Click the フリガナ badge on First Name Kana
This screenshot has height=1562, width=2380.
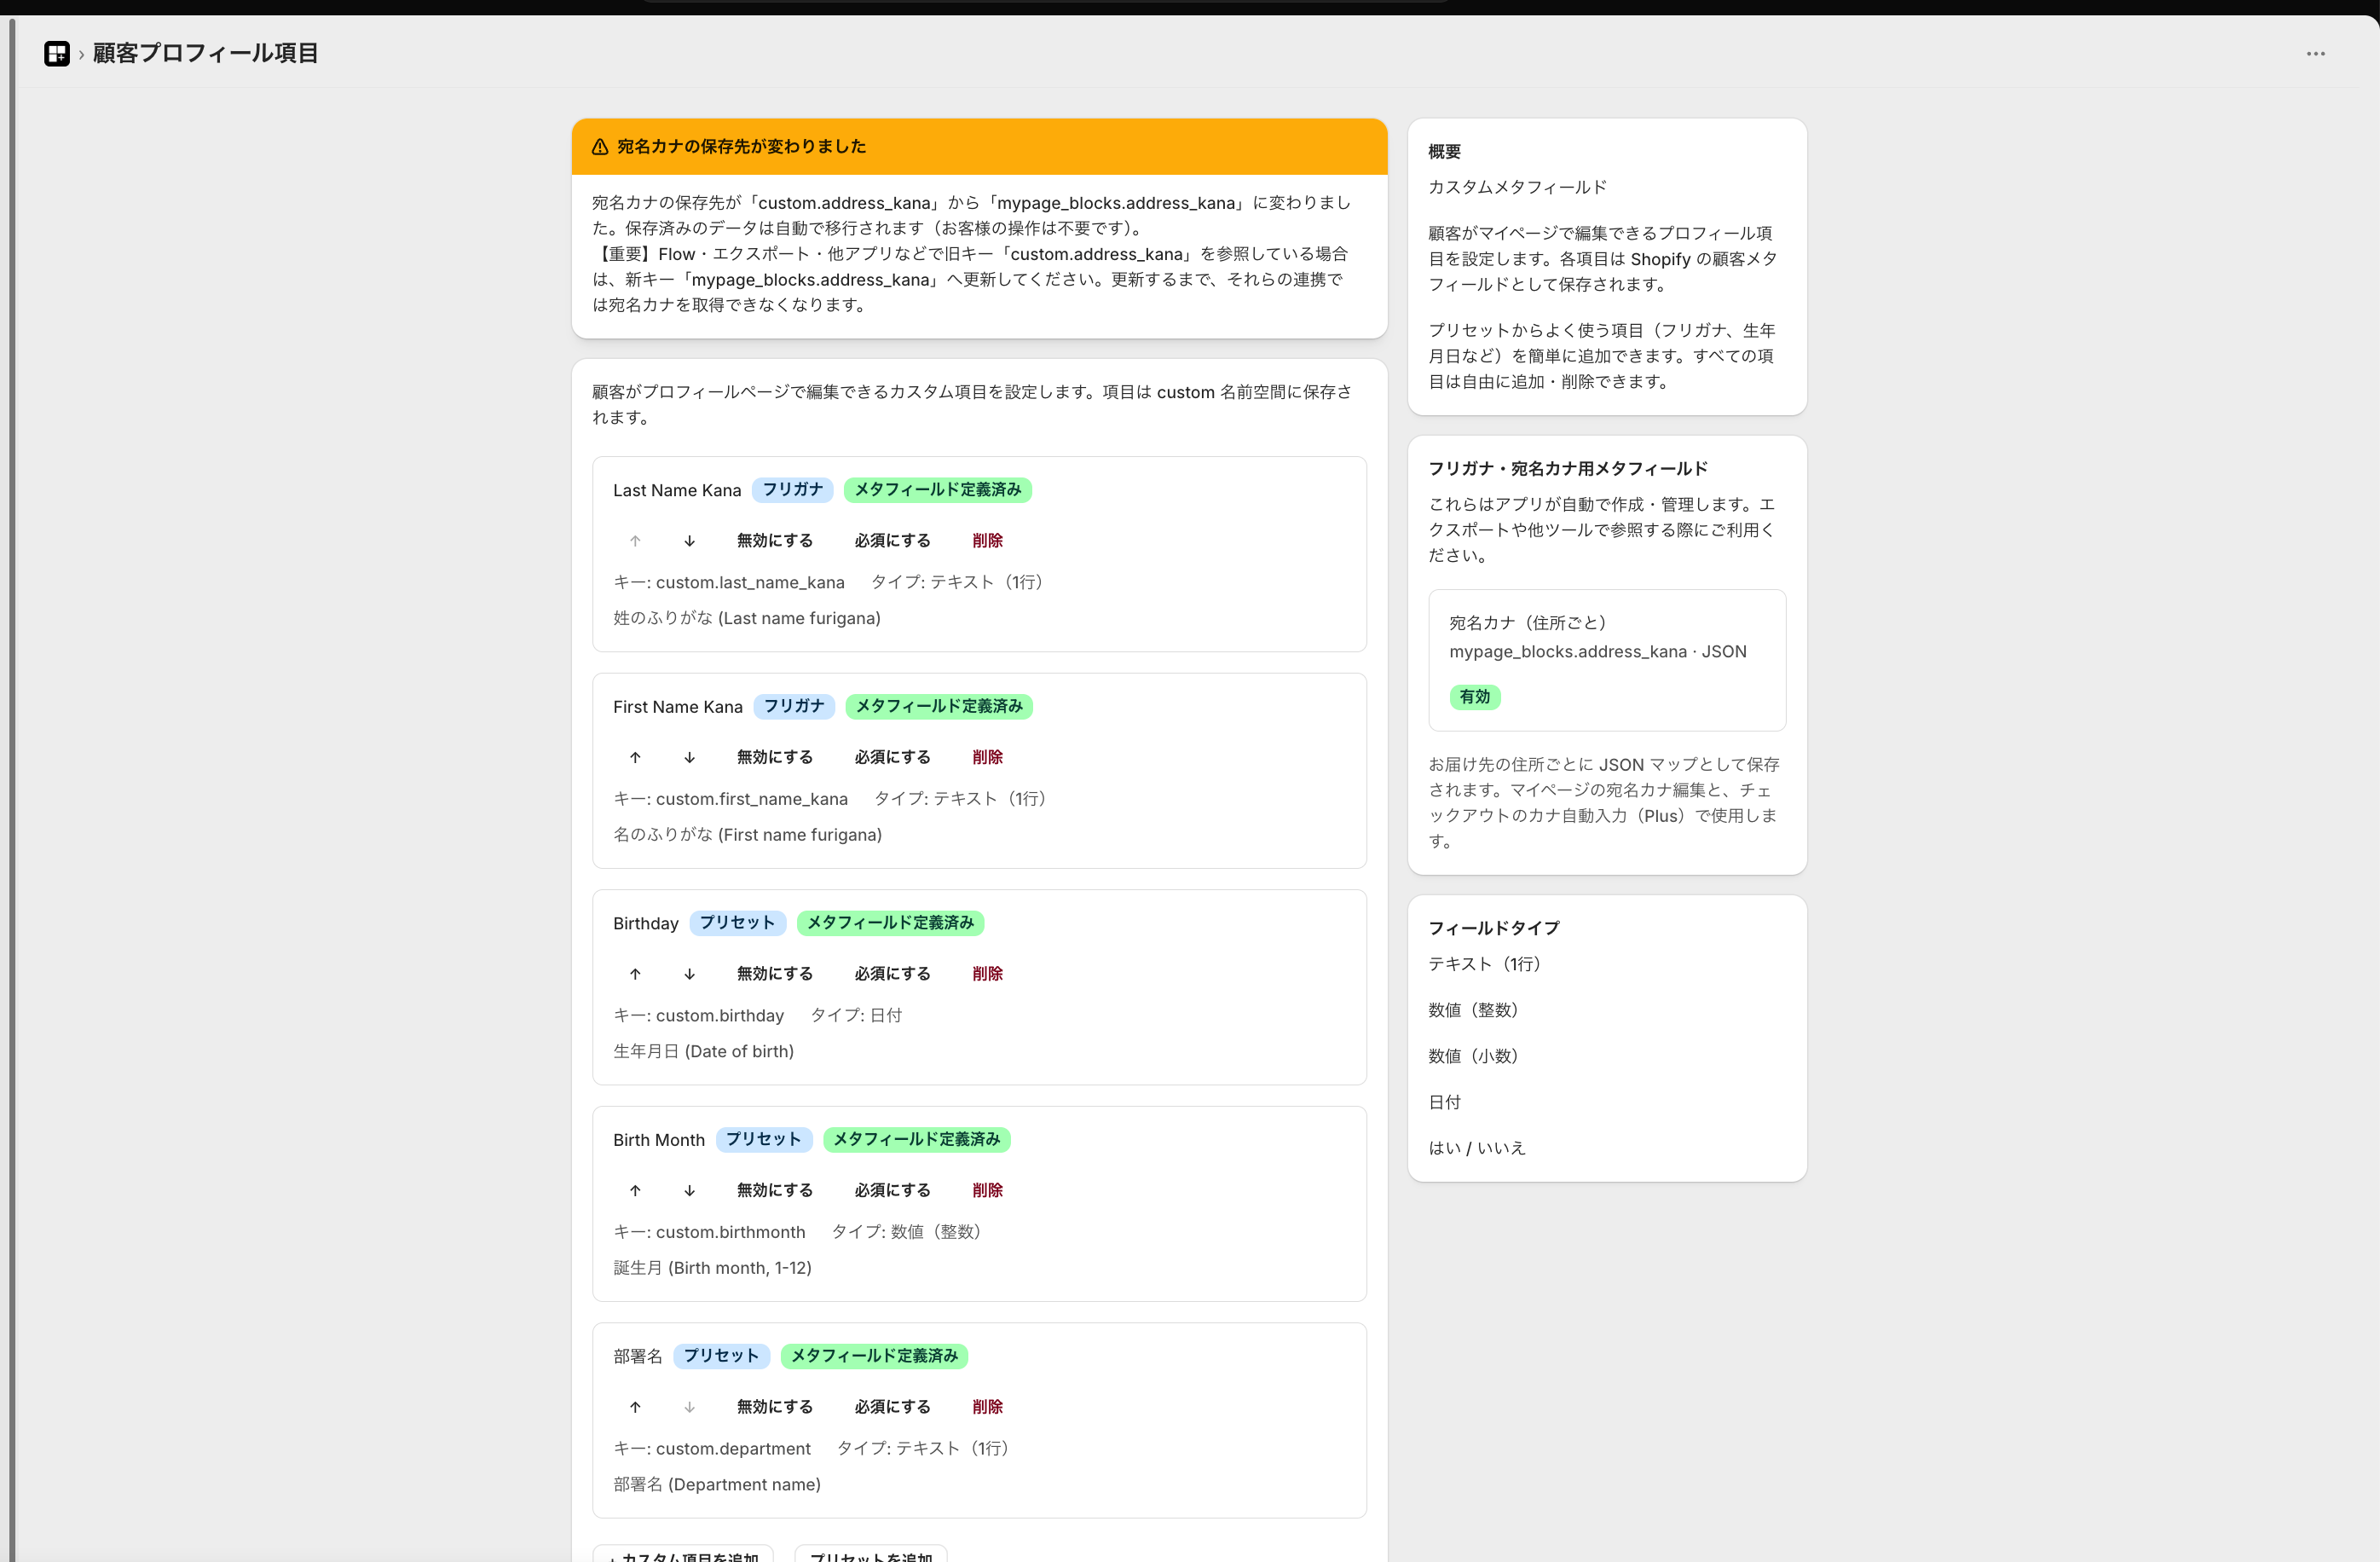pyautogui.click(x=794, y=706)
